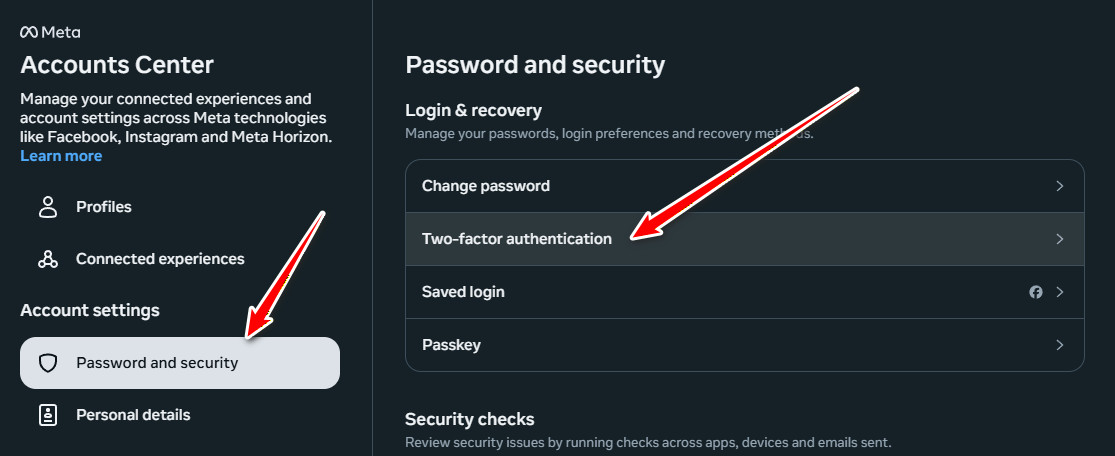The height and width of the screenshot is (456, 1115).
Task: Open the Passkey option
Action: pyautogui.click(x=451, y=345)
